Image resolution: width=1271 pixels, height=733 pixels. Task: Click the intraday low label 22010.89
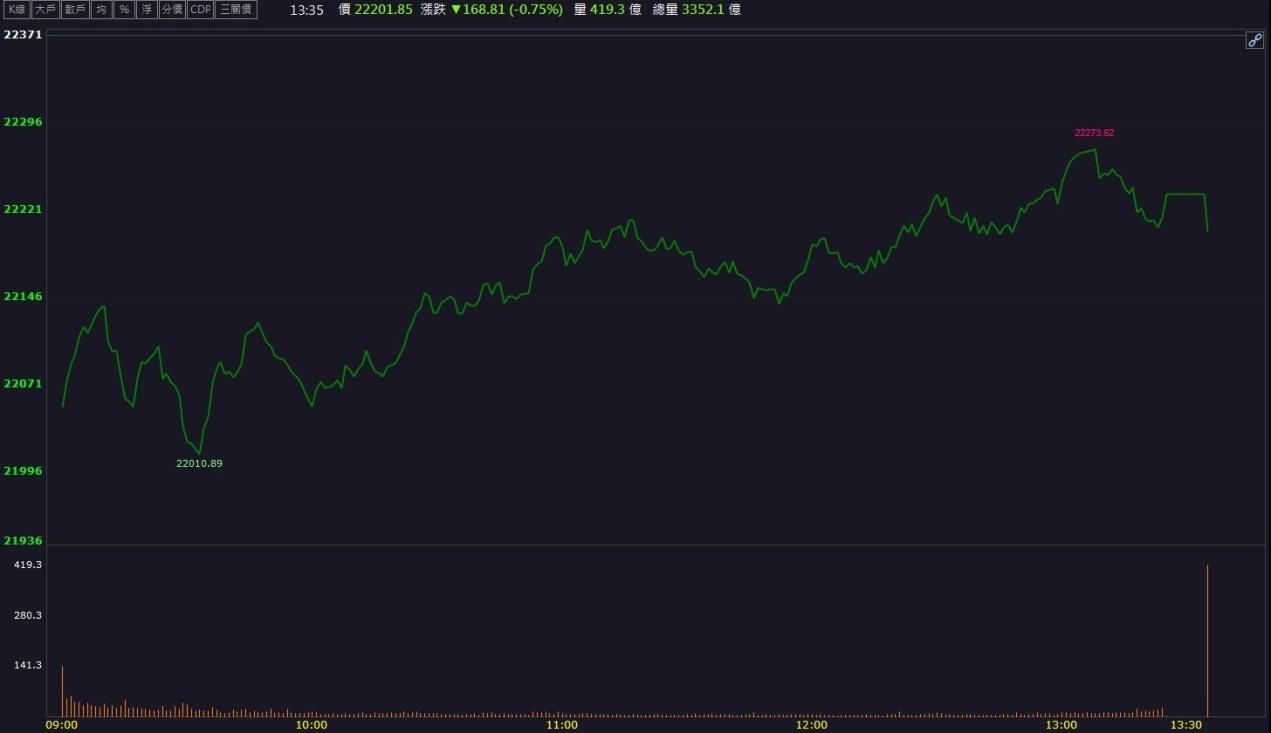tap(199, 464)
